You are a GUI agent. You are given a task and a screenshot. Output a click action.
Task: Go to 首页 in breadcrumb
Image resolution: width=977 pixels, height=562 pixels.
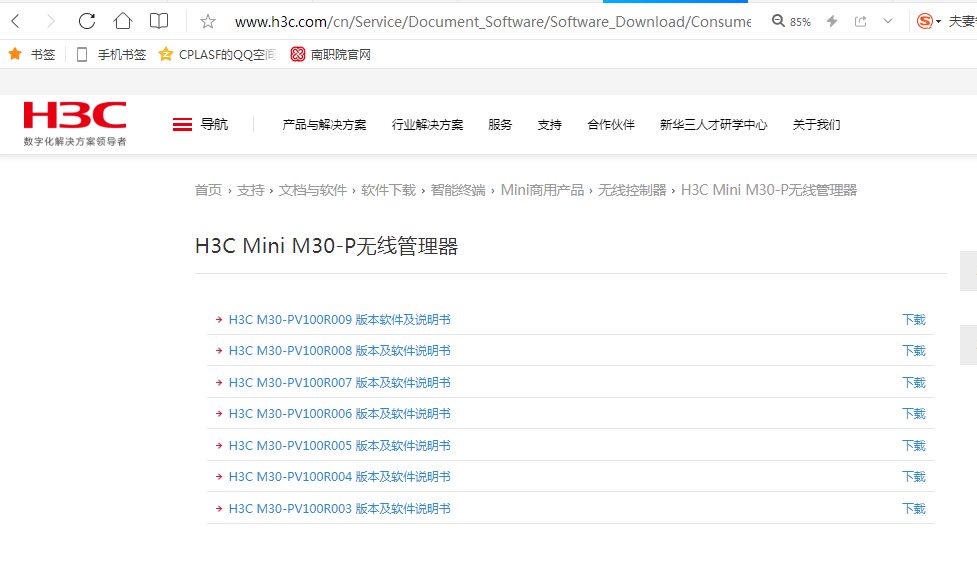pyautogui.click(x=208, y=190)
